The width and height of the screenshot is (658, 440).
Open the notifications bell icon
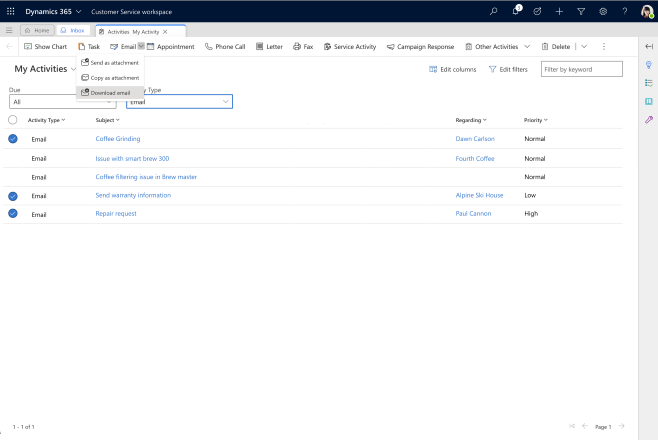pos(516,11)
